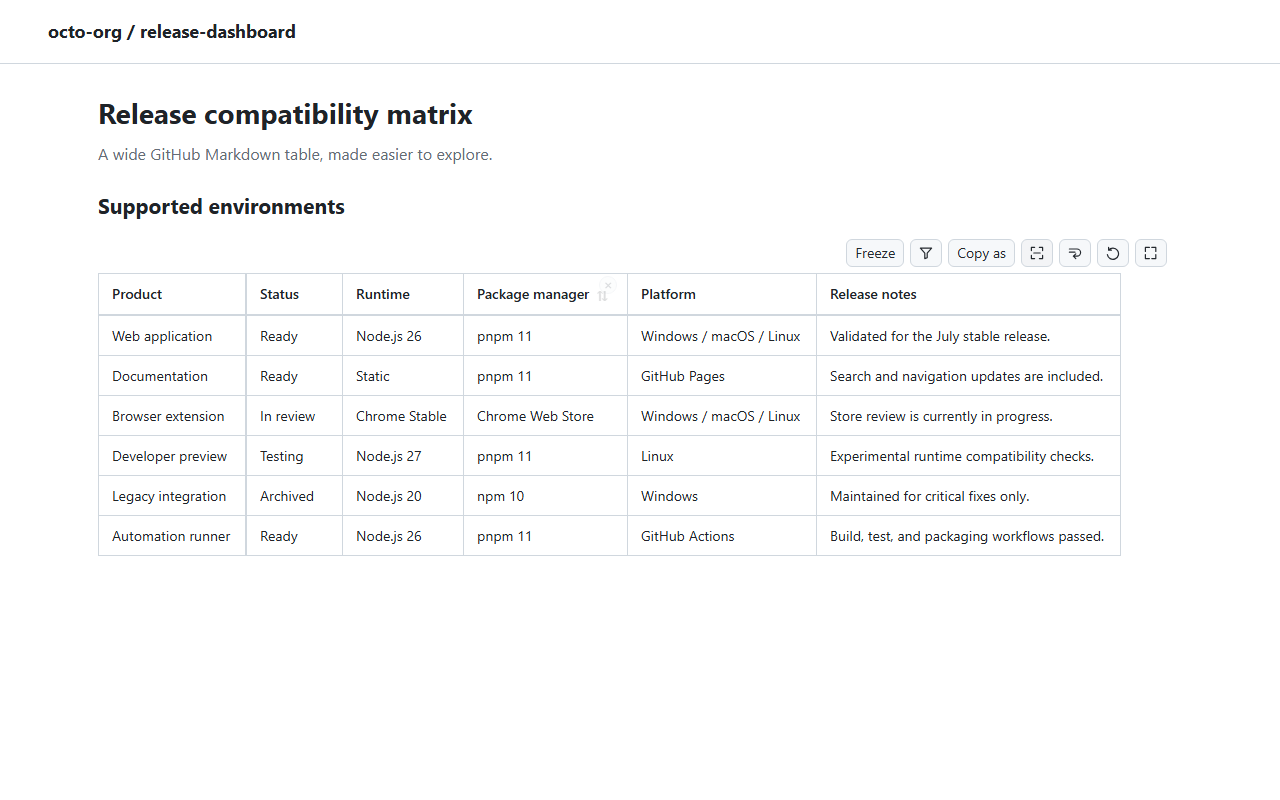Screen dimensions: 1280x800
Task: Click the Testing status cell
Action: coord(294,456)
